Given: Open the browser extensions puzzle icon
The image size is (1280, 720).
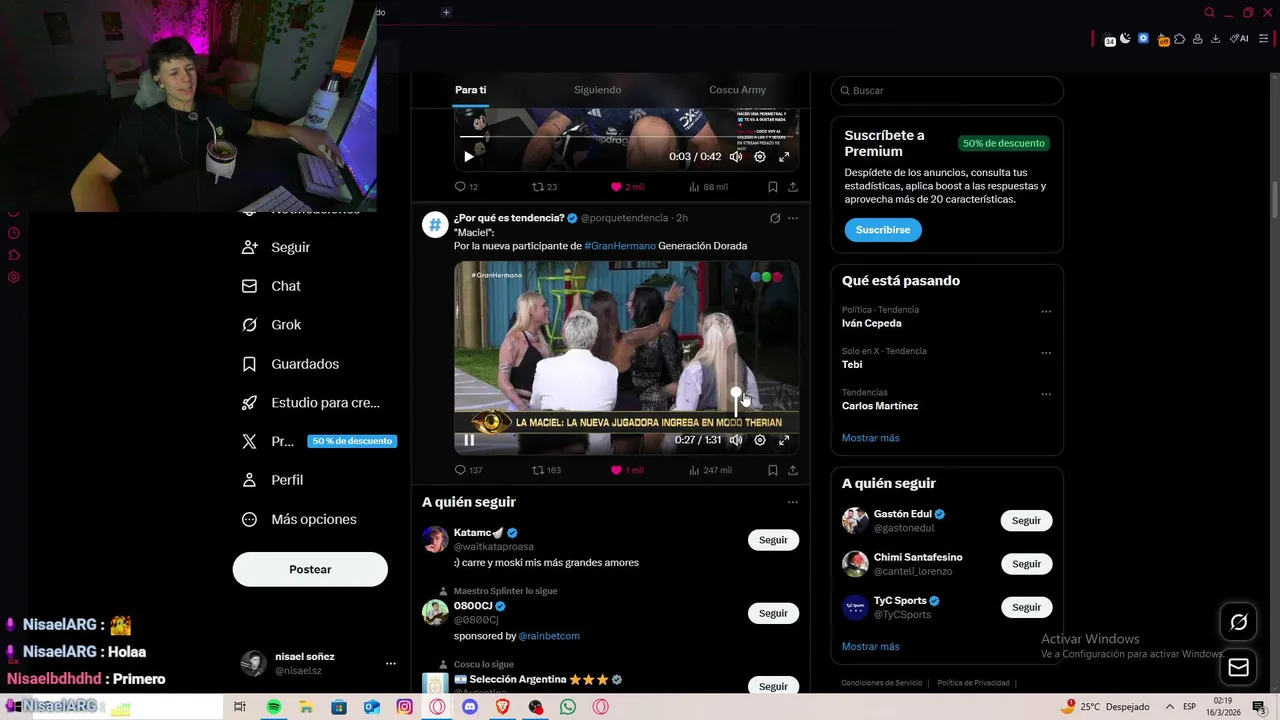Looking at the screenshot, I should click(x=1180, y=39).
